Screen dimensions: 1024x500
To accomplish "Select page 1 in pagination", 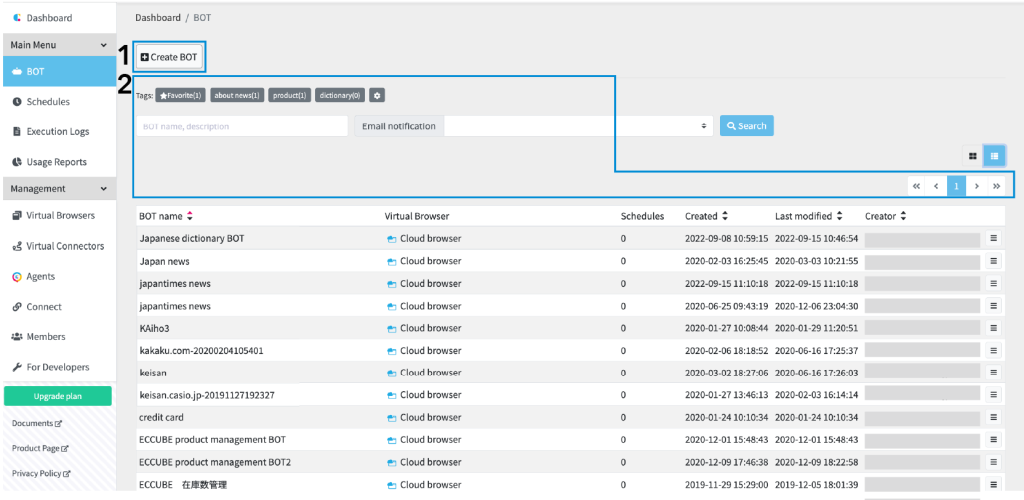I will click(x=956, y=186).
